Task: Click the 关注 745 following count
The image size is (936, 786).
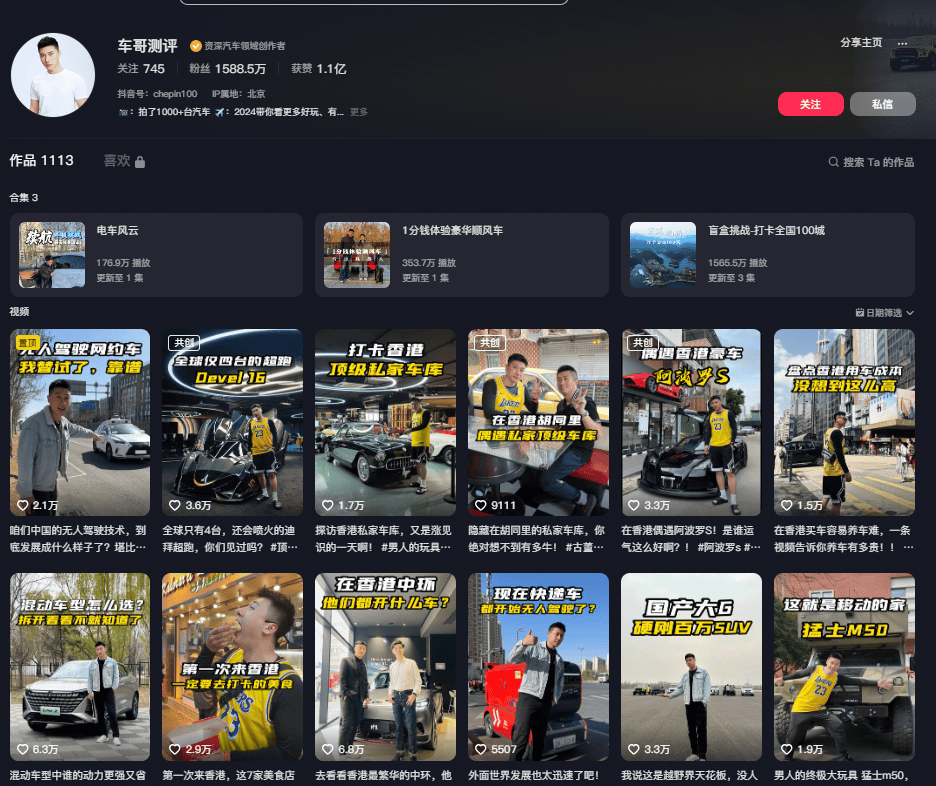Action: tap(141, 69)
